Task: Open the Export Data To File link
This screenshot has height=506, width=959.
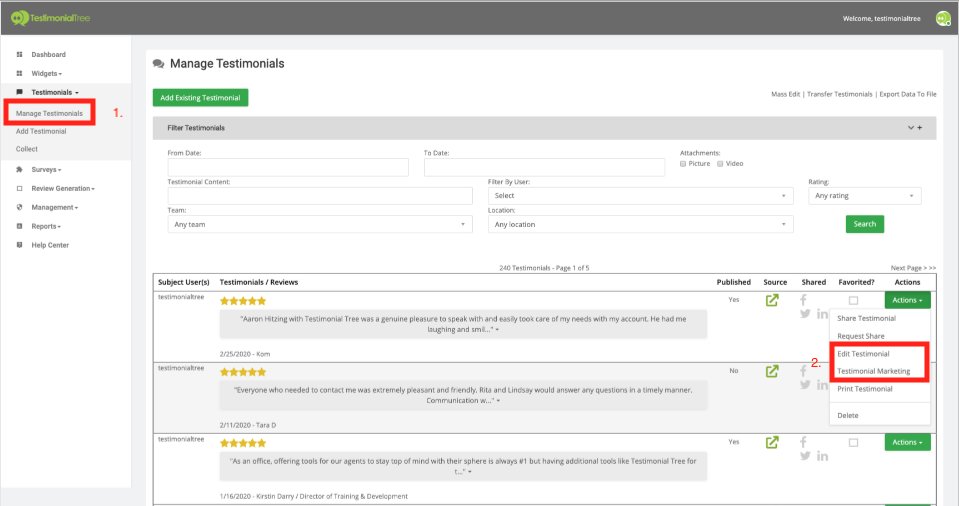Action: pos(908,94)
